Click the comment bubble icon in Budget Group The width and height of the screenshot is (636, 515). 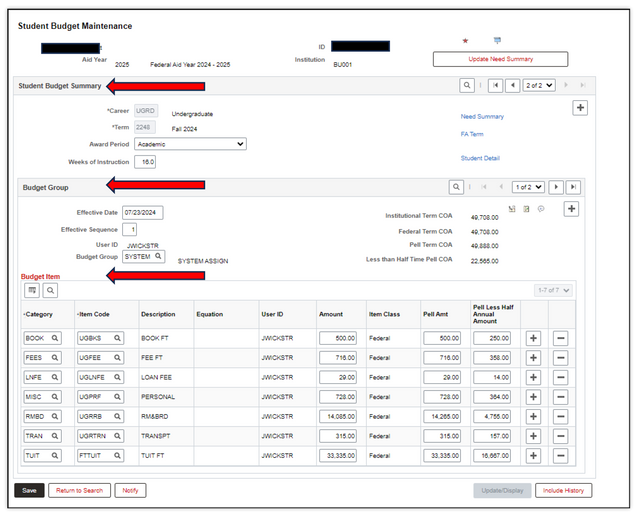point(541,209)
